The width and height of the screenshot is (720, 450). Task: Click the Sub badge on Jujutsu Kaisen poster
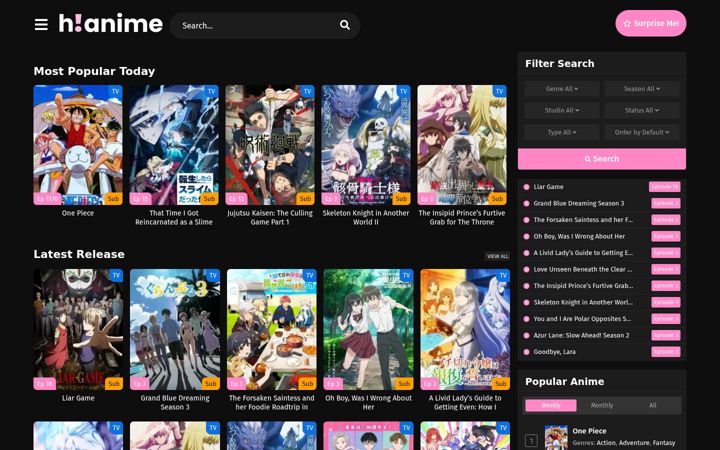coord(305,199)
